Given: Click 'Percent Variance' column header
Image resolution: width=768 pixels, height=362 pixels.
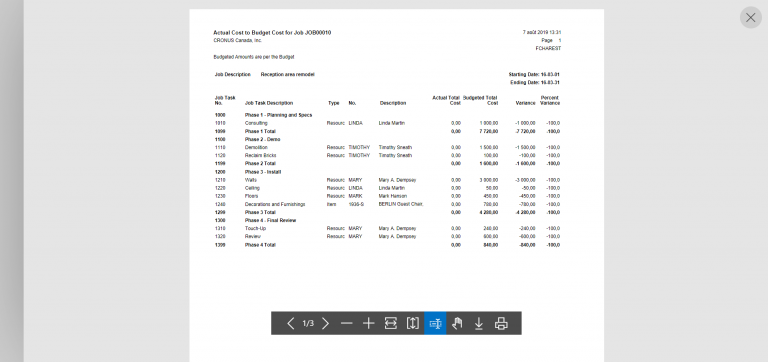Looking at the screenshot, I should [x=550, y=100].
